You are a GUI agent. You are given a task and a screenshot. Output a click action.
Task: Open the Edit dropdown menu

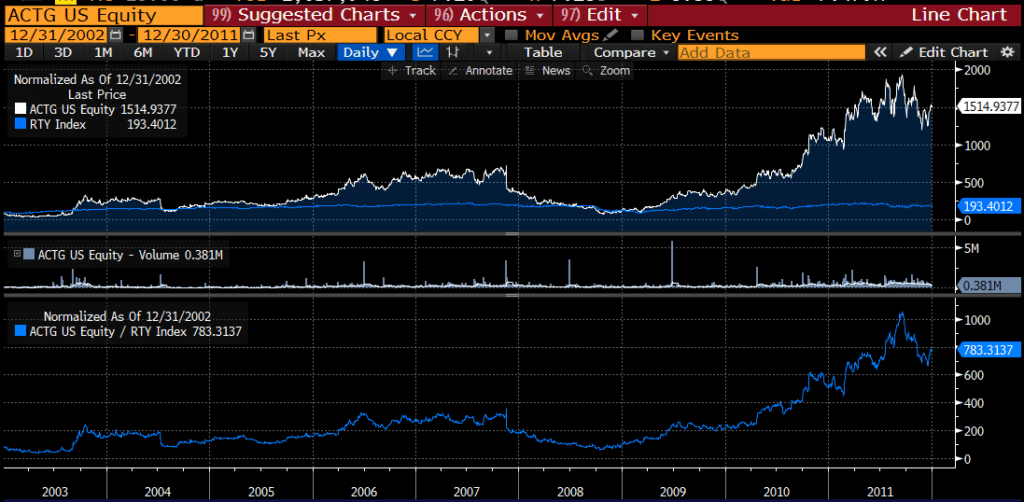pyautogui.click(x=600, y=14)
